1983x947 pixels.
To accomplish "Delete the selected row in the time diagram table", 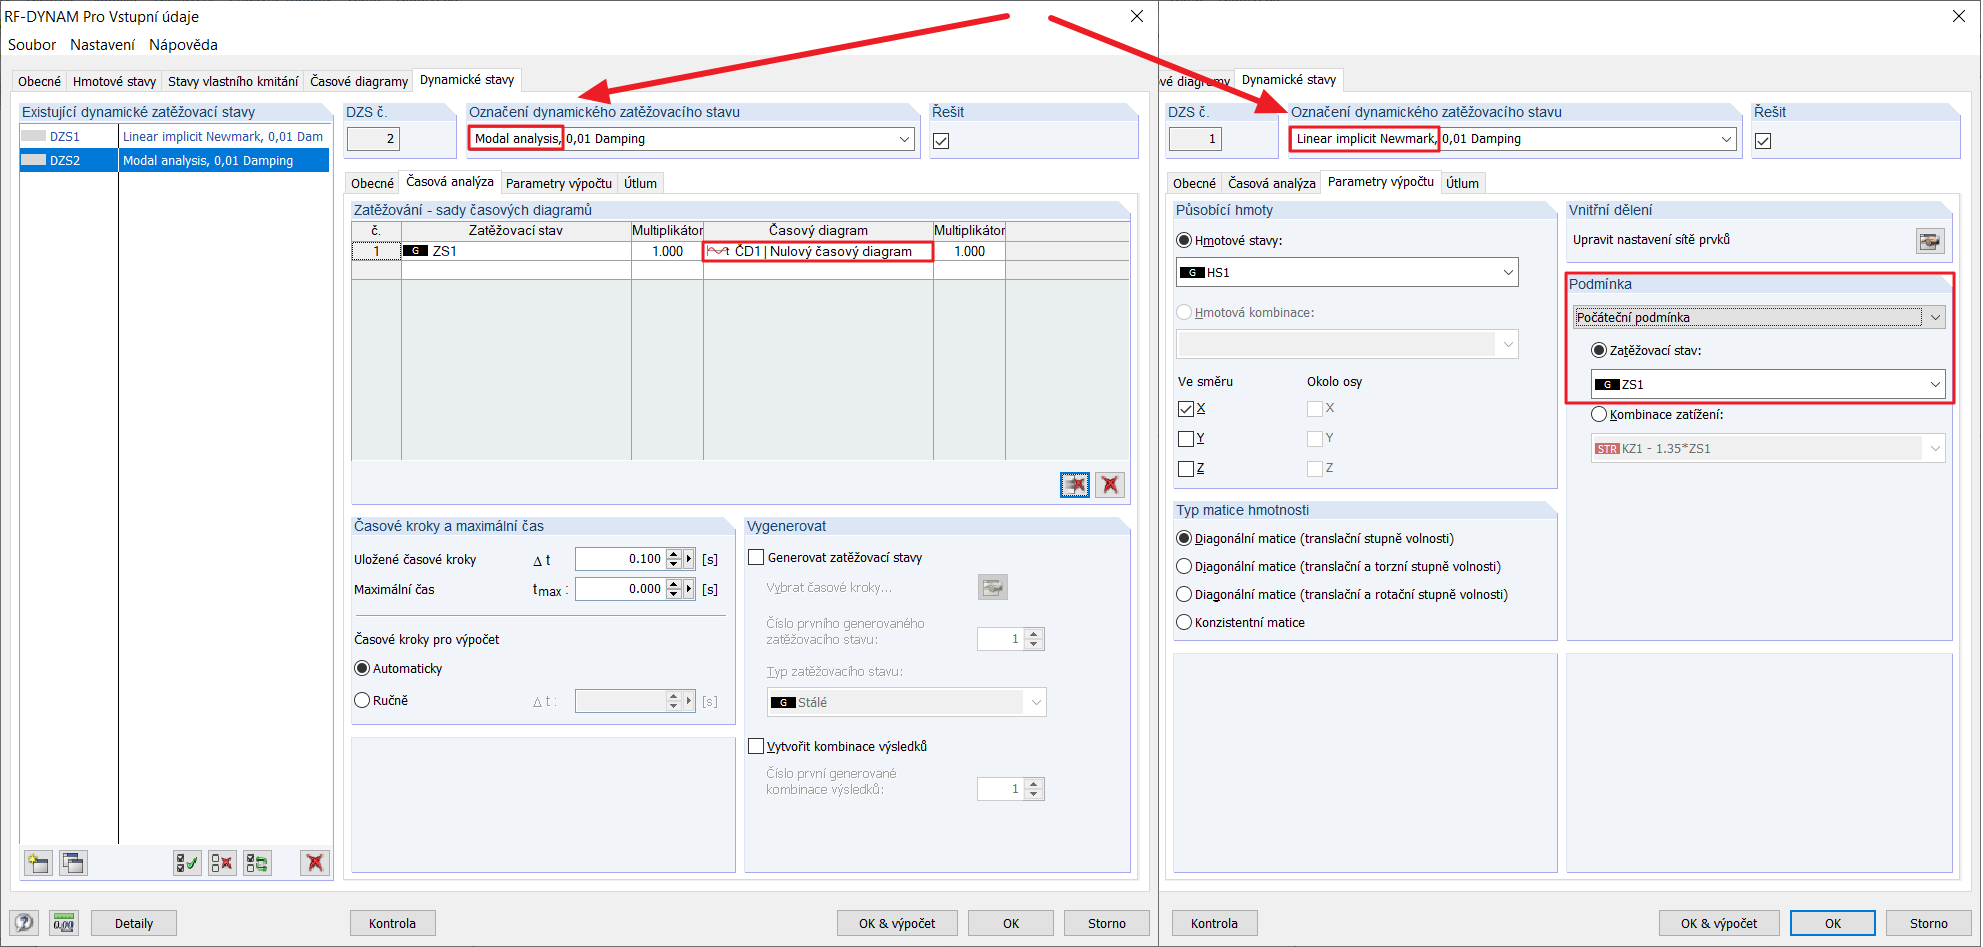I will (x=1075, y=485).
